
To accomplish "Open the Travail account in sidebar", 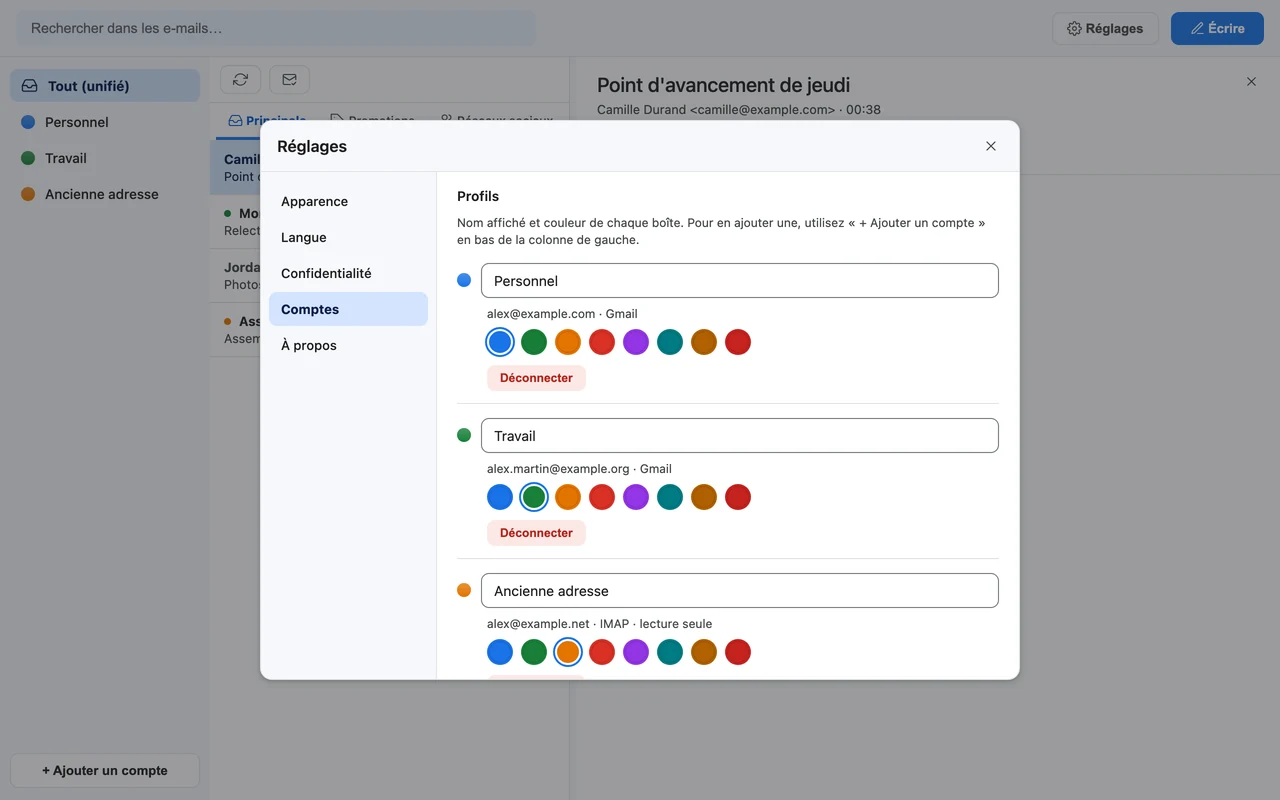I will [x=105, y=158].
